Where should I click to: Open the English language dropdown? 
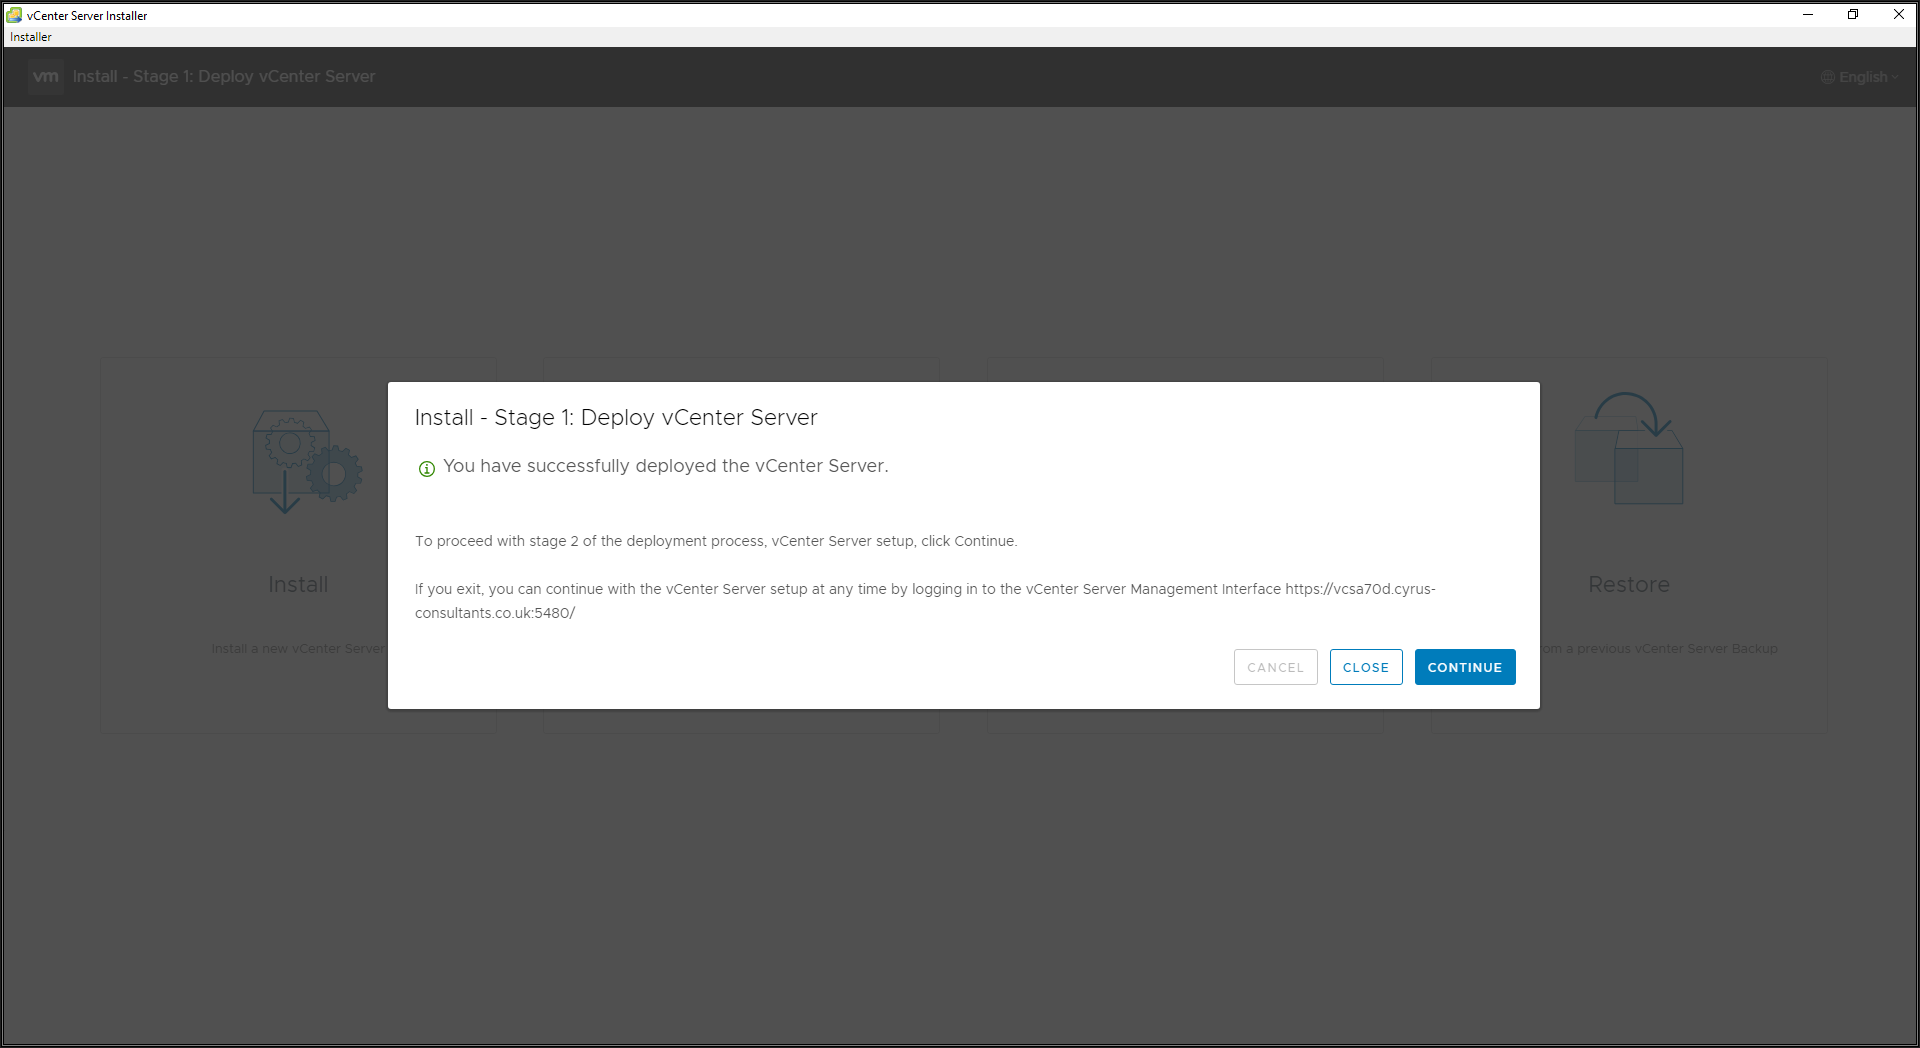pyautogui.click(x=1862, y=77)
